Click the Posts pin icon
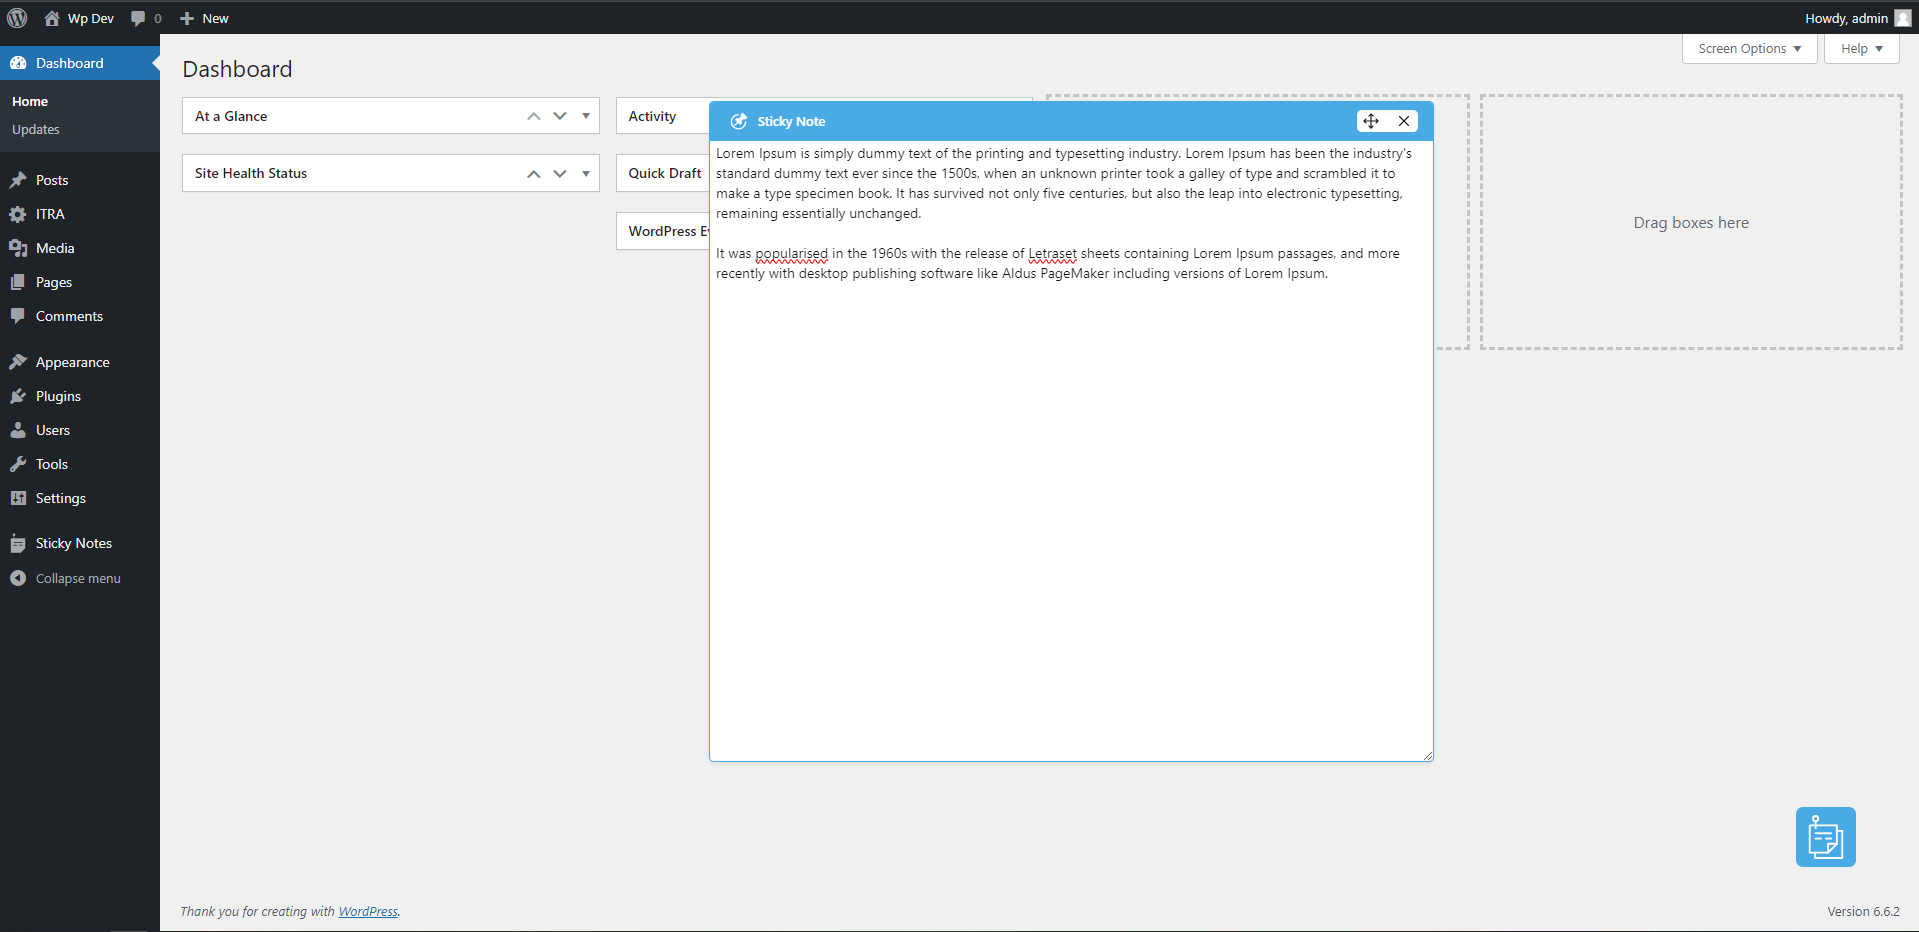The image size is (1919, 932). 18,180
